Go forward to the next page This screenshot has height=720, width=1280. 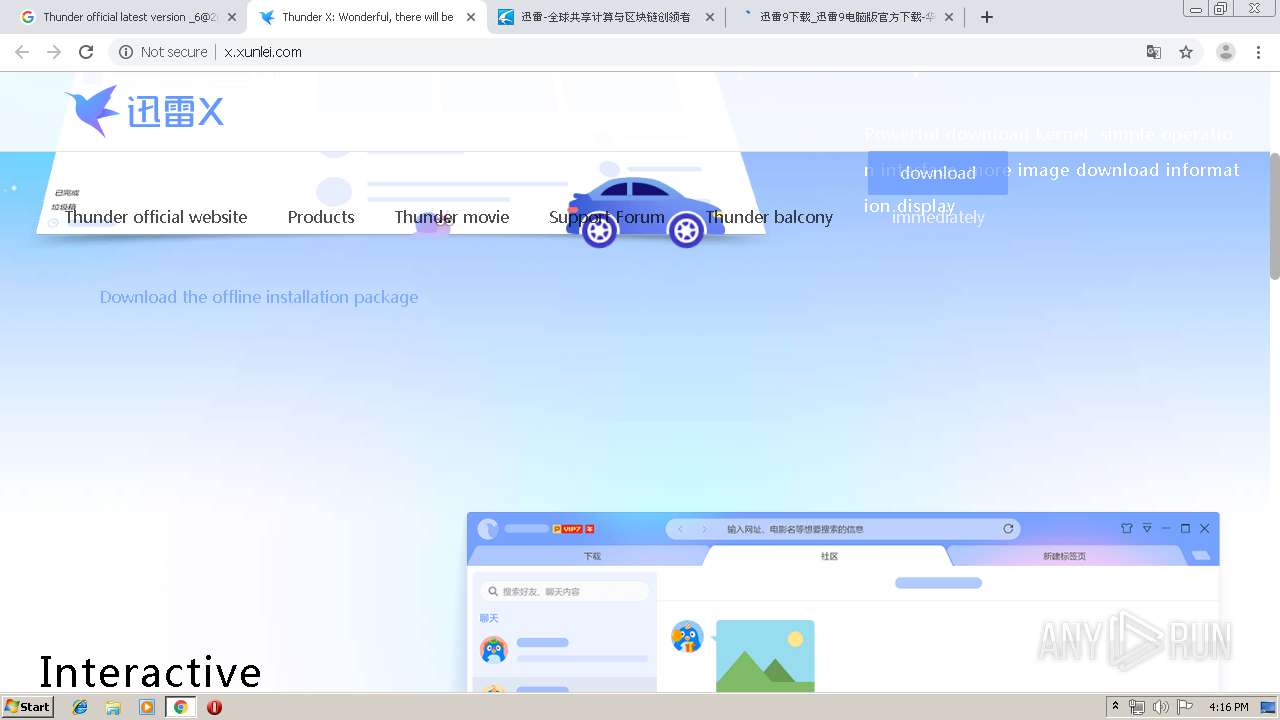point(54,52)
